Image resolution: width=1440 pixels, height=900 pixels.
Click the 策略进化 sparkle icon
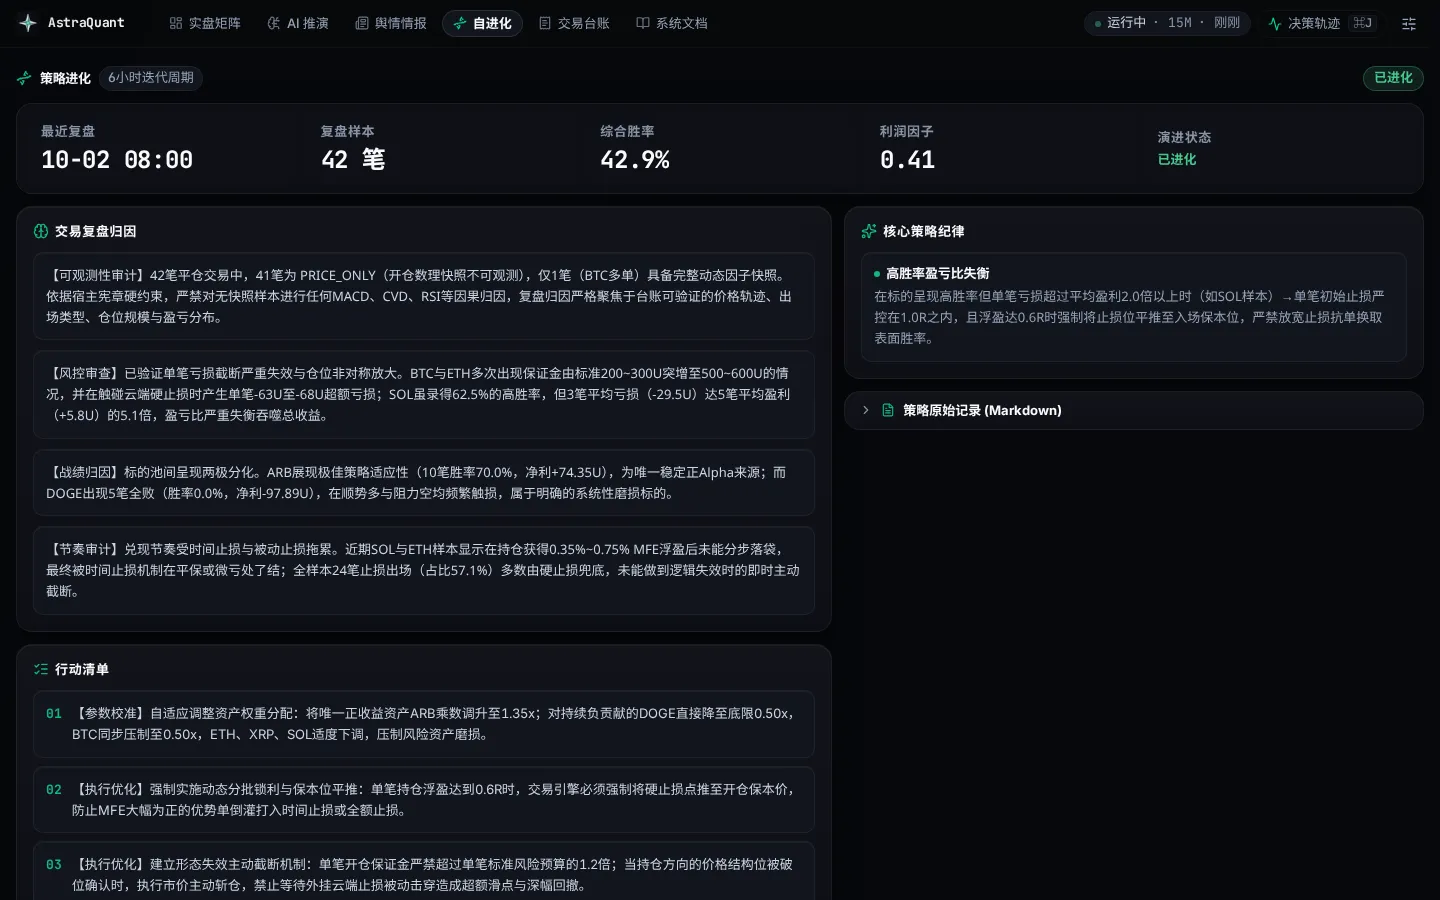(24, 78)
